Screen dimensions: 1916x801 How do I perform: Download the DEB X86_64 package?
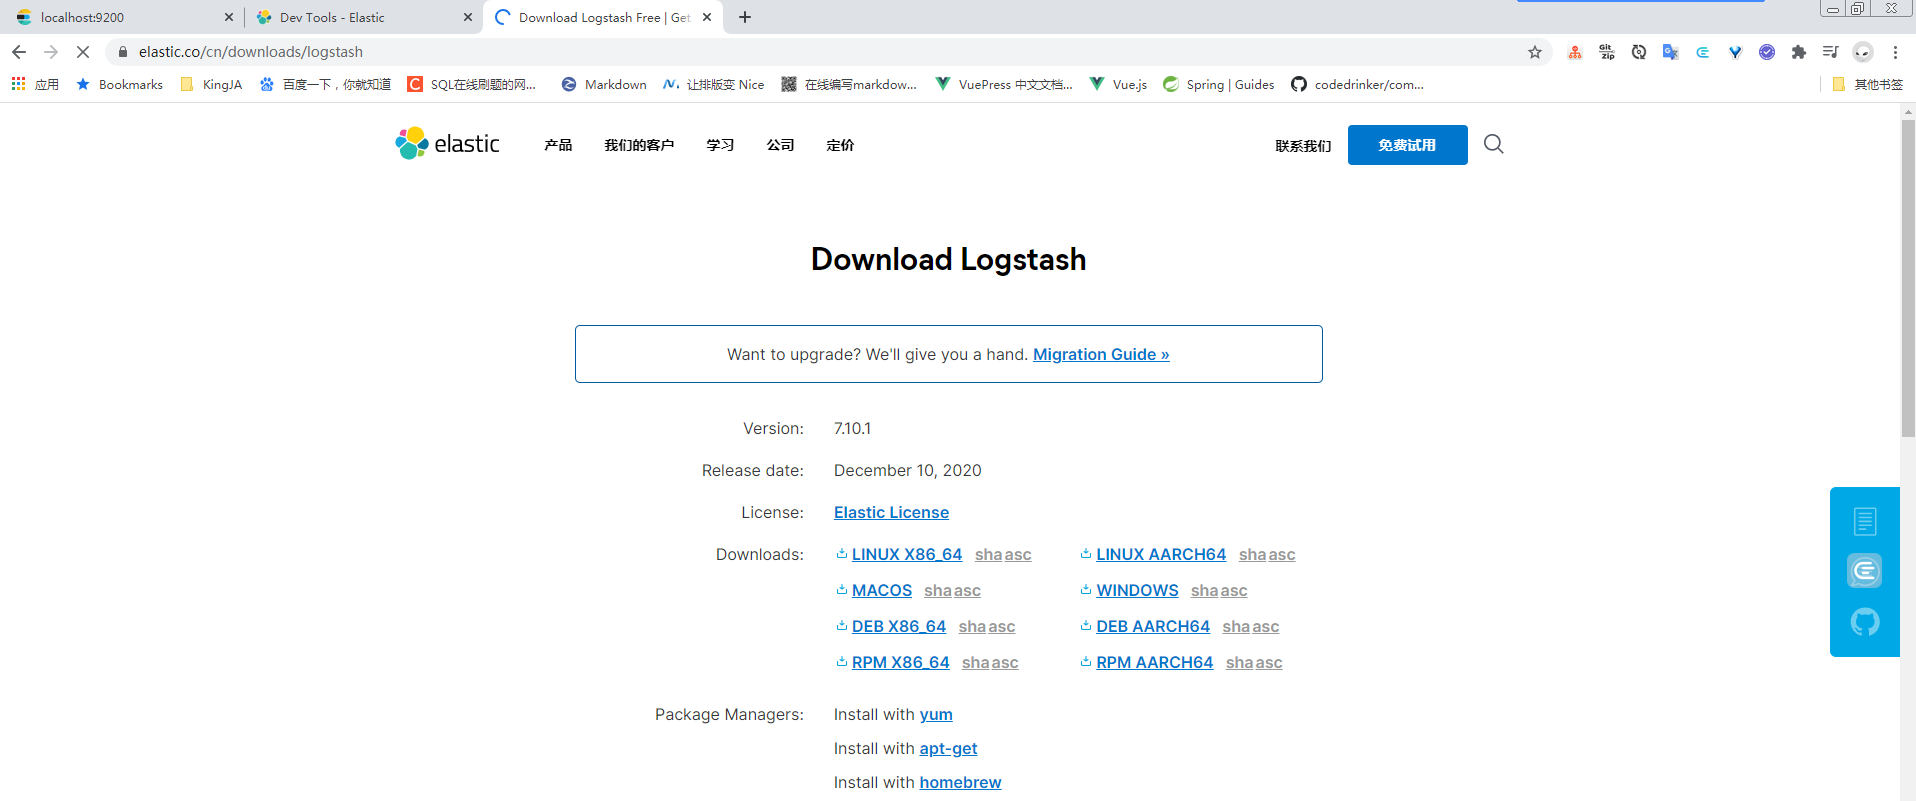[x=899, y=626]
